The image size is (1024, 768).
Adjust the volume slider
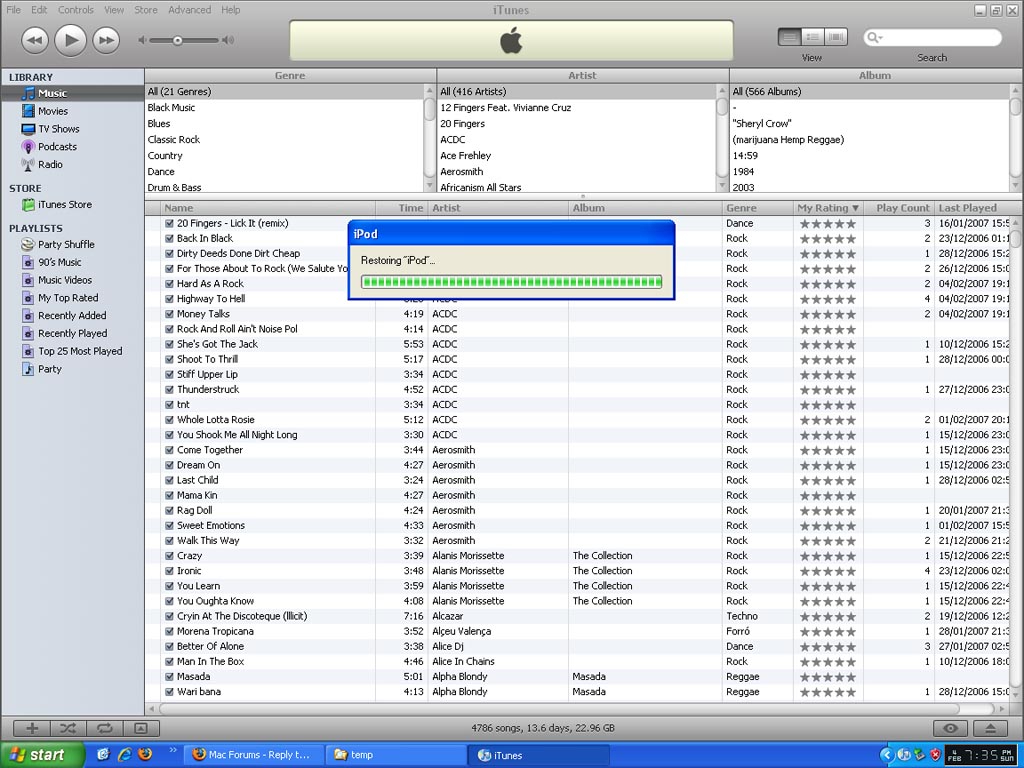178,41
